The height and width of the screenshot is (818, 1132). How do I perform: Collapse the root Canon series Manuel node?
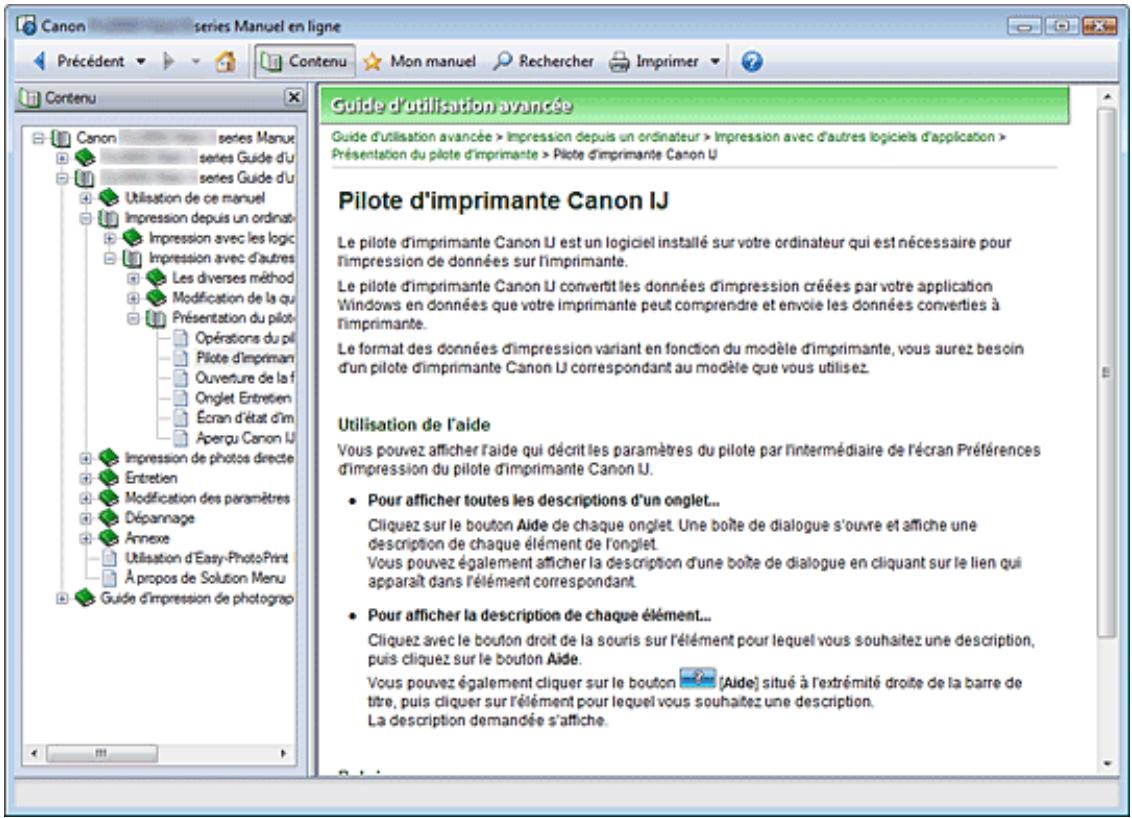pos(38,137)
